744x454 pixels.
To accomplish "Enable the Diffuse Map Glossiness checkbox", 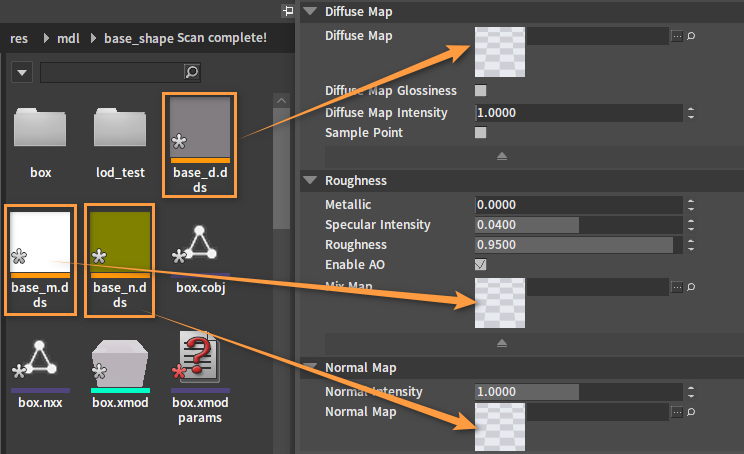I will (481, 91).
